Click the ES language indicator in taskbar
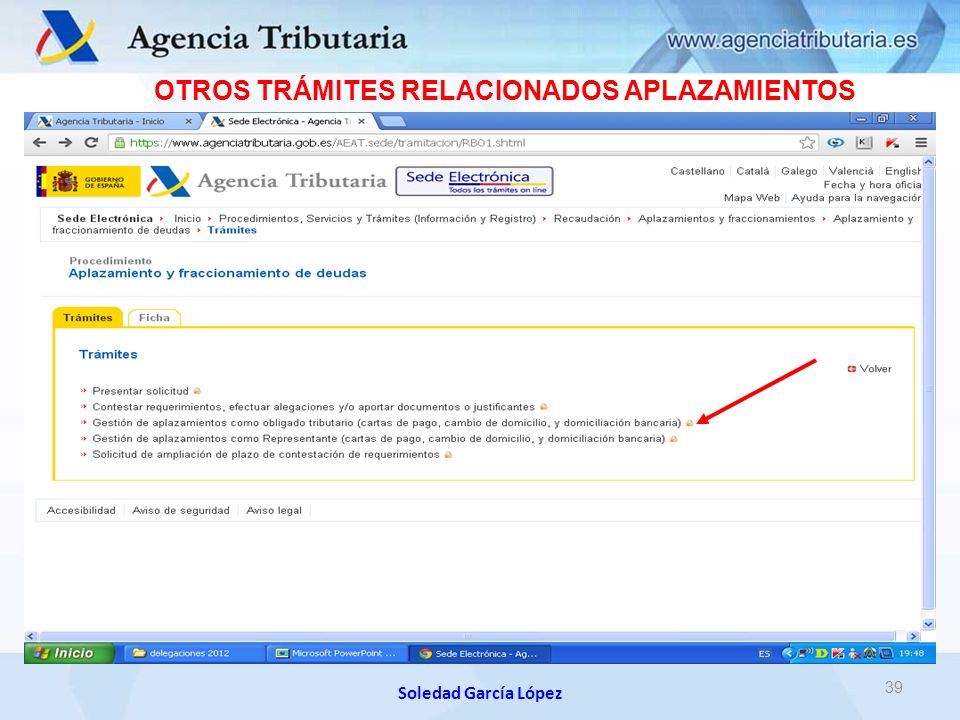Screen dimensions: 960x720 pos(764,654)
